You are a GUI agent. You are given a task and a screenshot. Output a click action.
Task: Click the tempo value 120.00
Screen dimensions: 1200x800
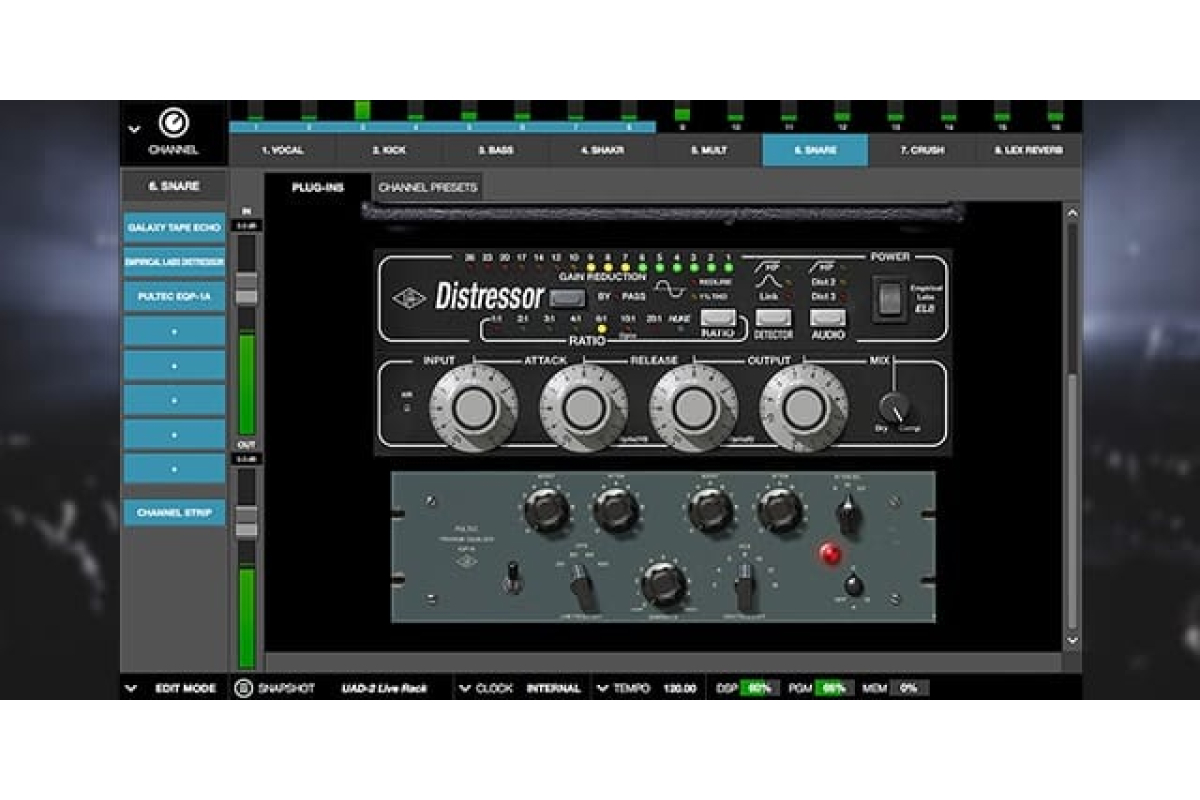coord(680,688)
